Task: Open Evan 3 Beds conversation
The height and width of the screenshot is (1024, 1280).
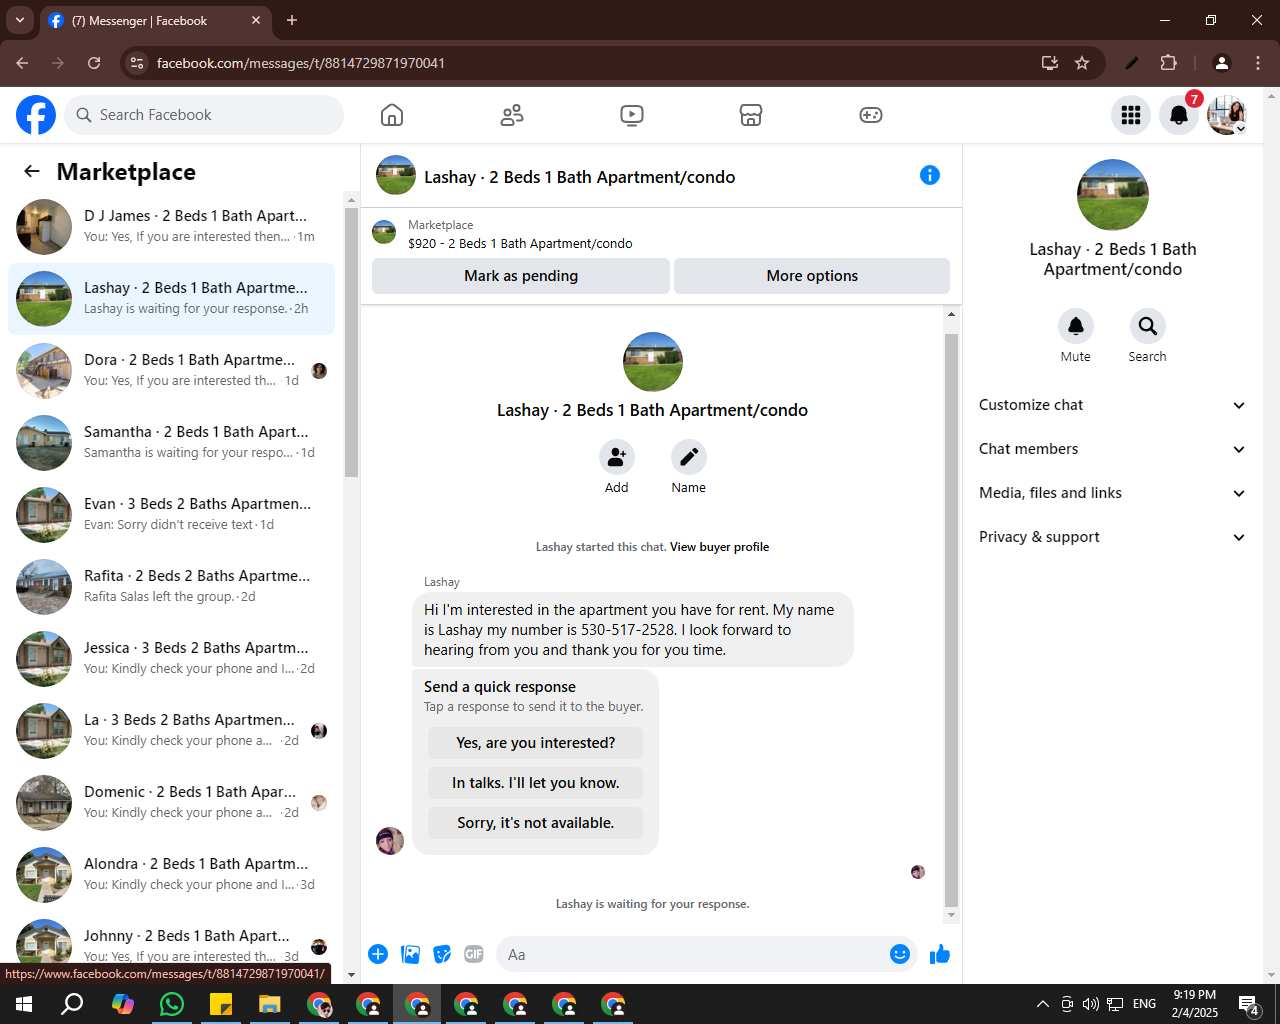Action: point(171,515)
